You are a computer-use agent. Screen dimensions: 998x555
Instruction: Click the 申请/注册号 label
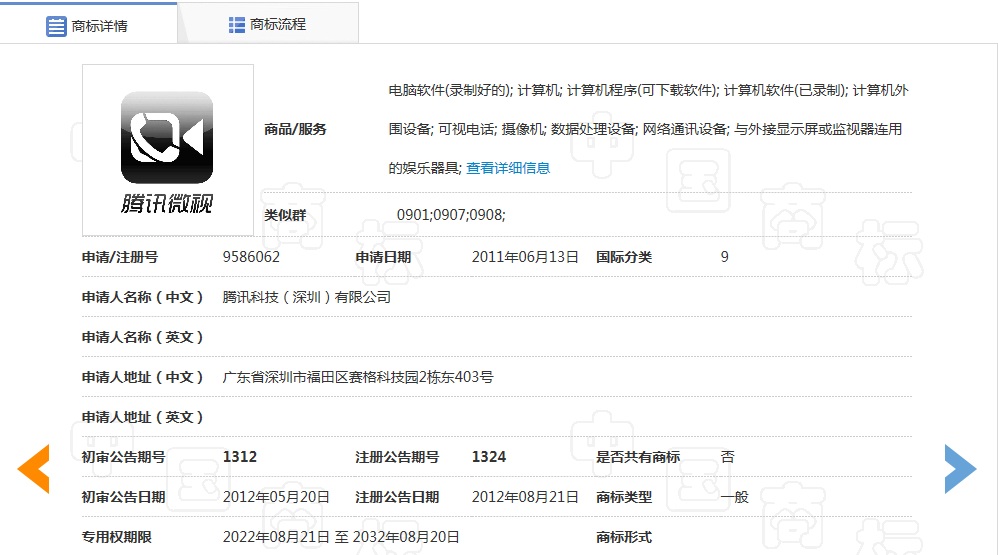pos(120,257)
